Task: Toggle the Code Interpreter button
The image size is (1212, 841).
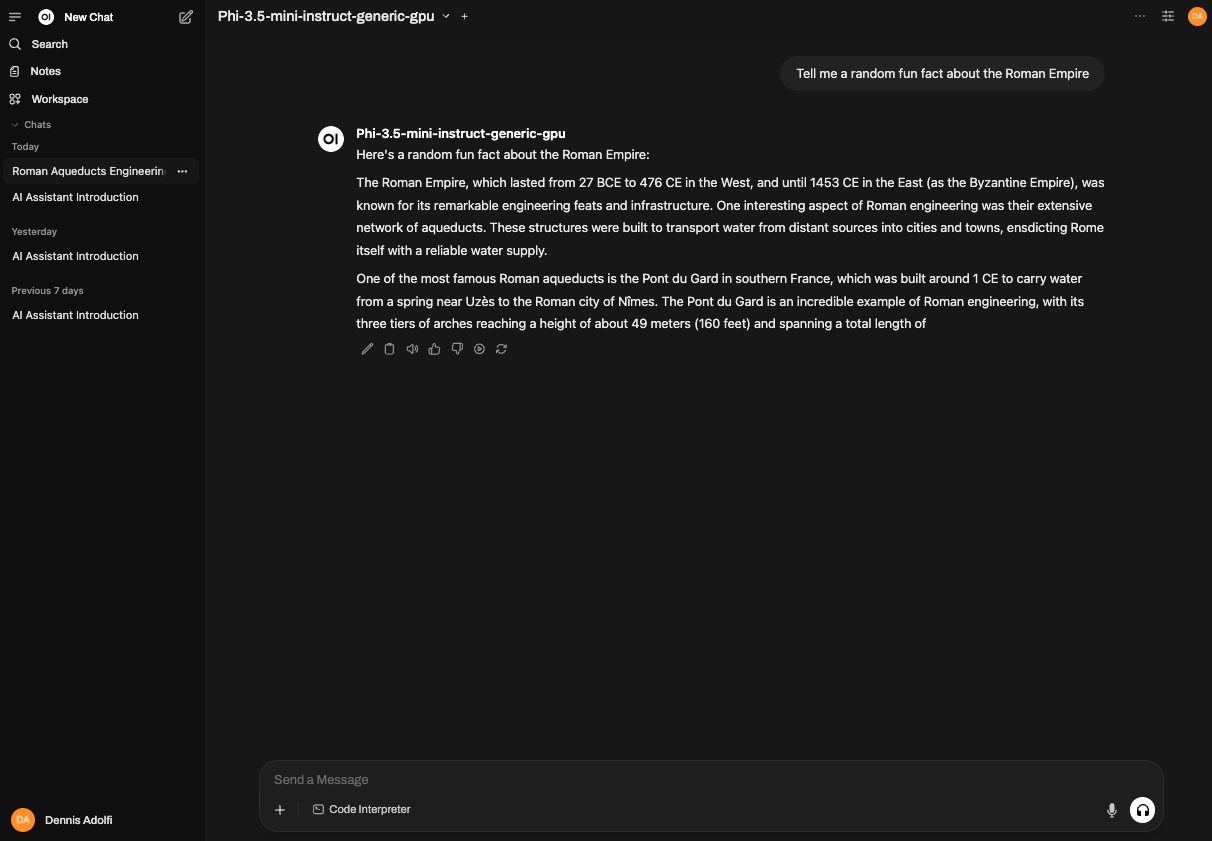Action: [x=362, y=809]
